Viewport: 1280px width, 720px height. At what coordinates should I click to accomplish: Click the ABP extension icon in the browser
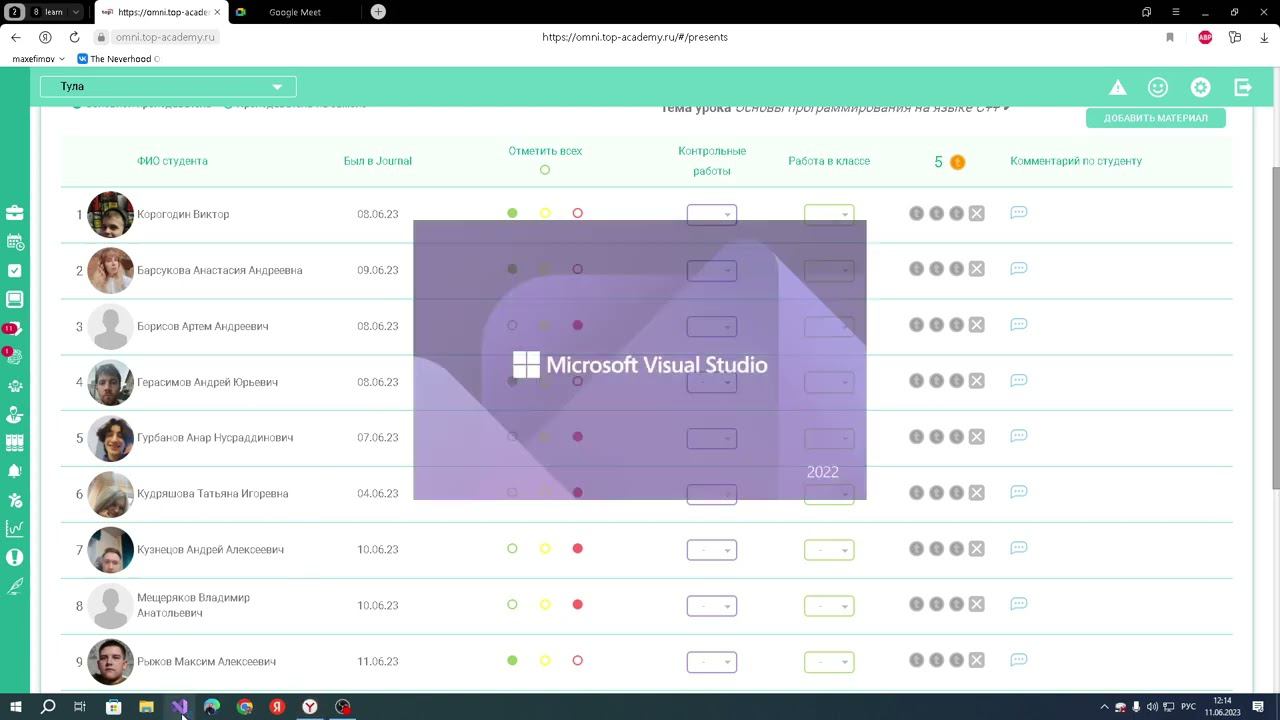[x=1205, y=37]
